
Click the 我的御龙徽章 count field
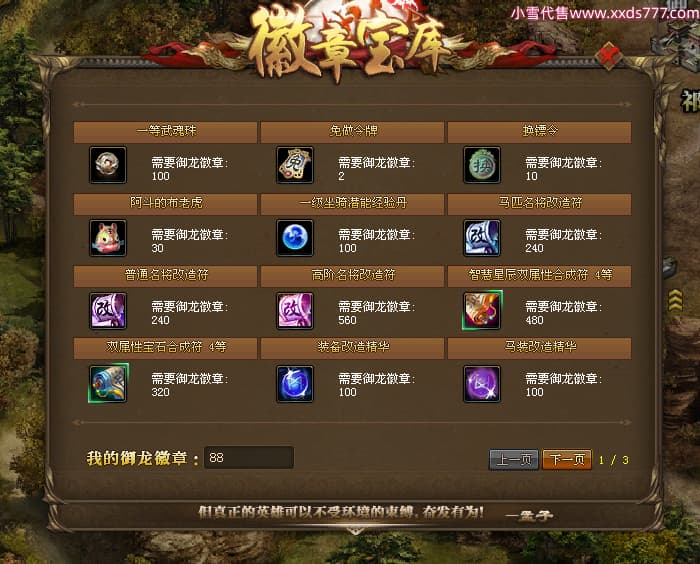(249, 457)
